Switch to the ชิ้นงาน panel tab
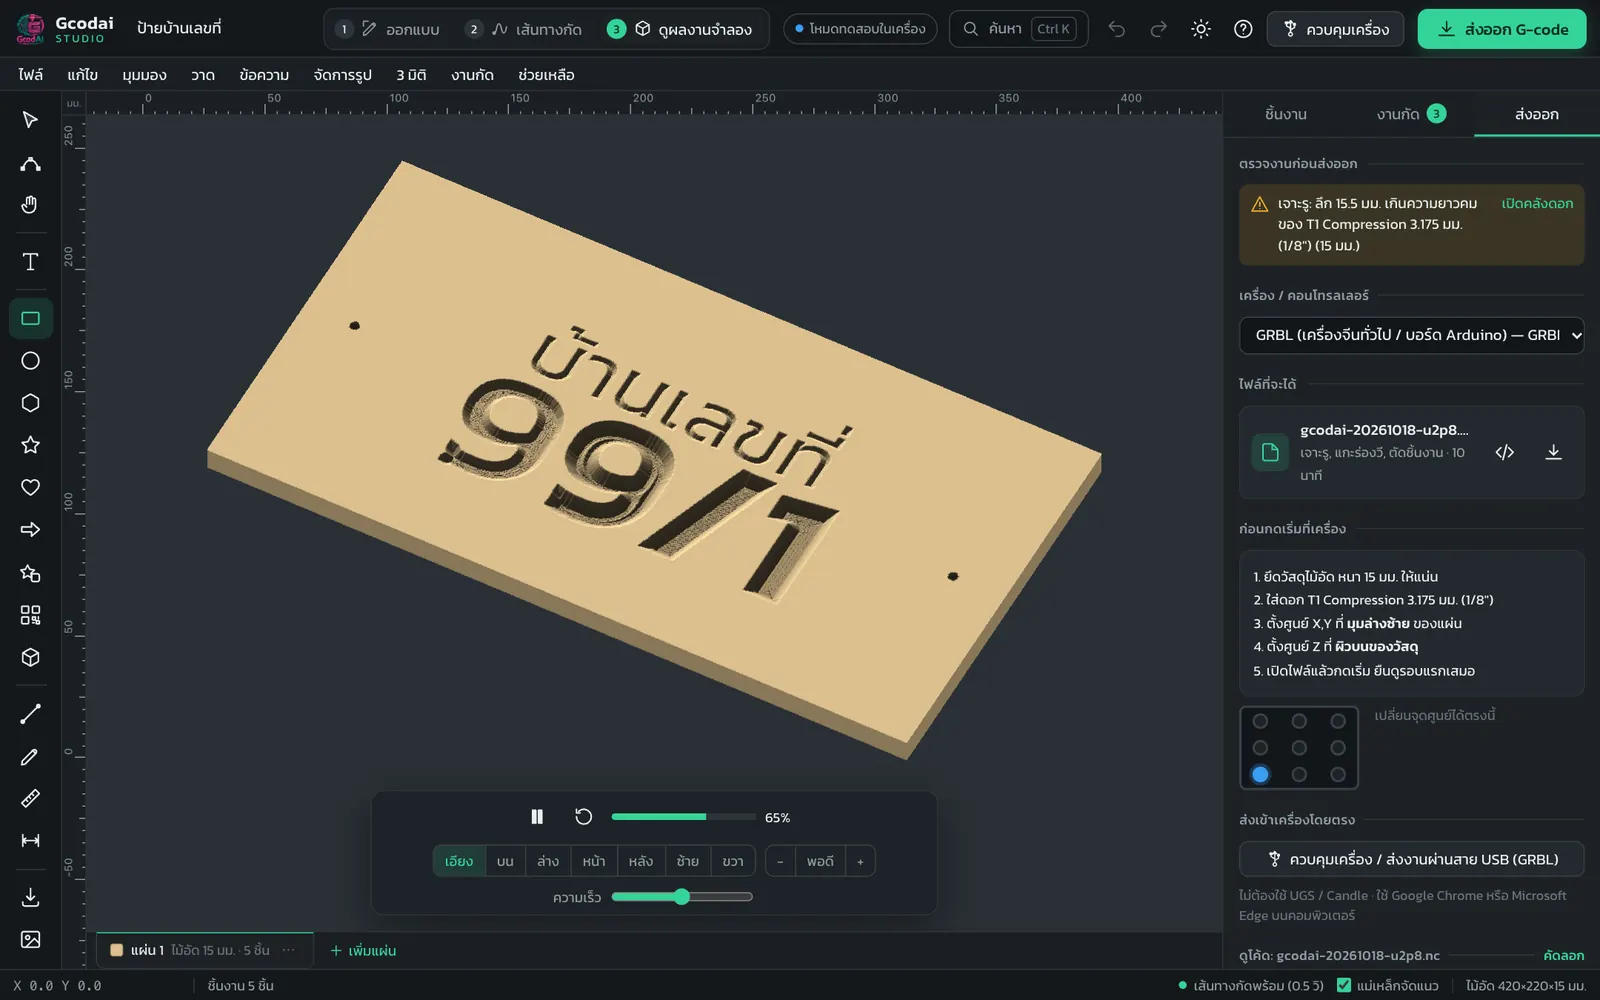 (1286, 114)
